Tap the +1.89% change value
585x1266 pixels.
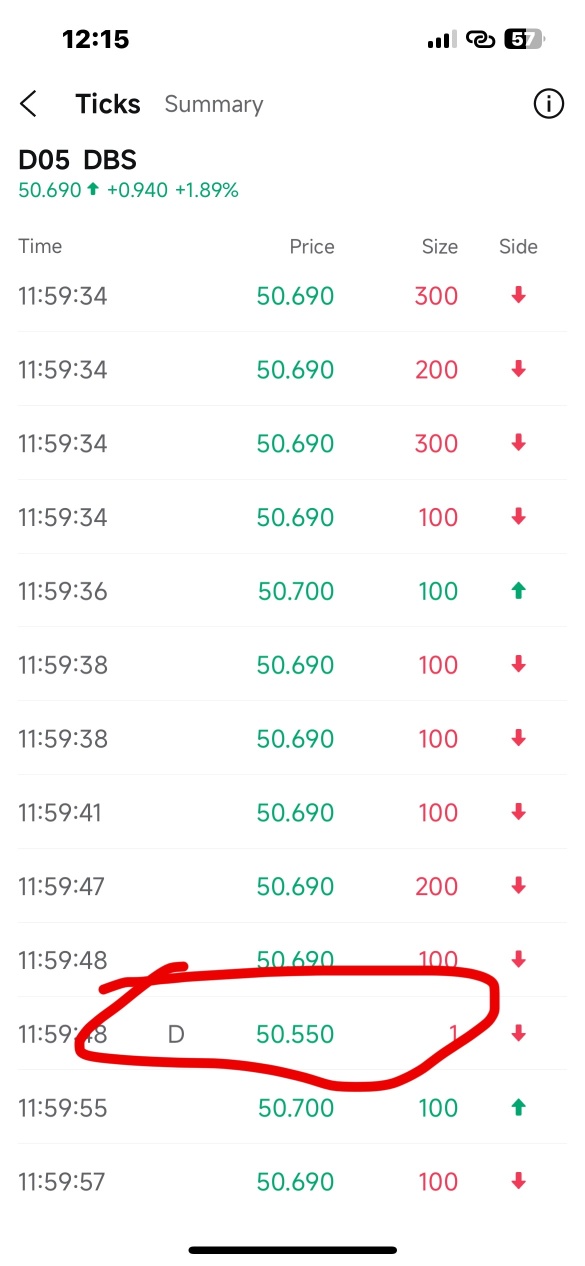(x=207, y=190)
